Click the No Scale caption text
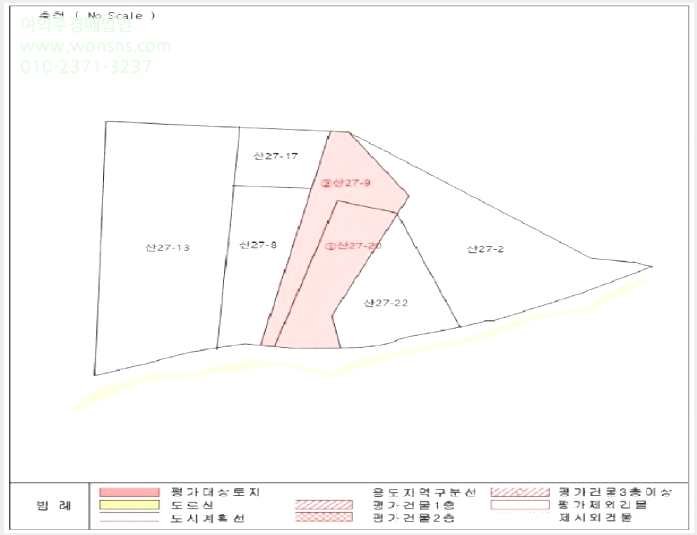697x535 pixels. [x=116, y=16]
